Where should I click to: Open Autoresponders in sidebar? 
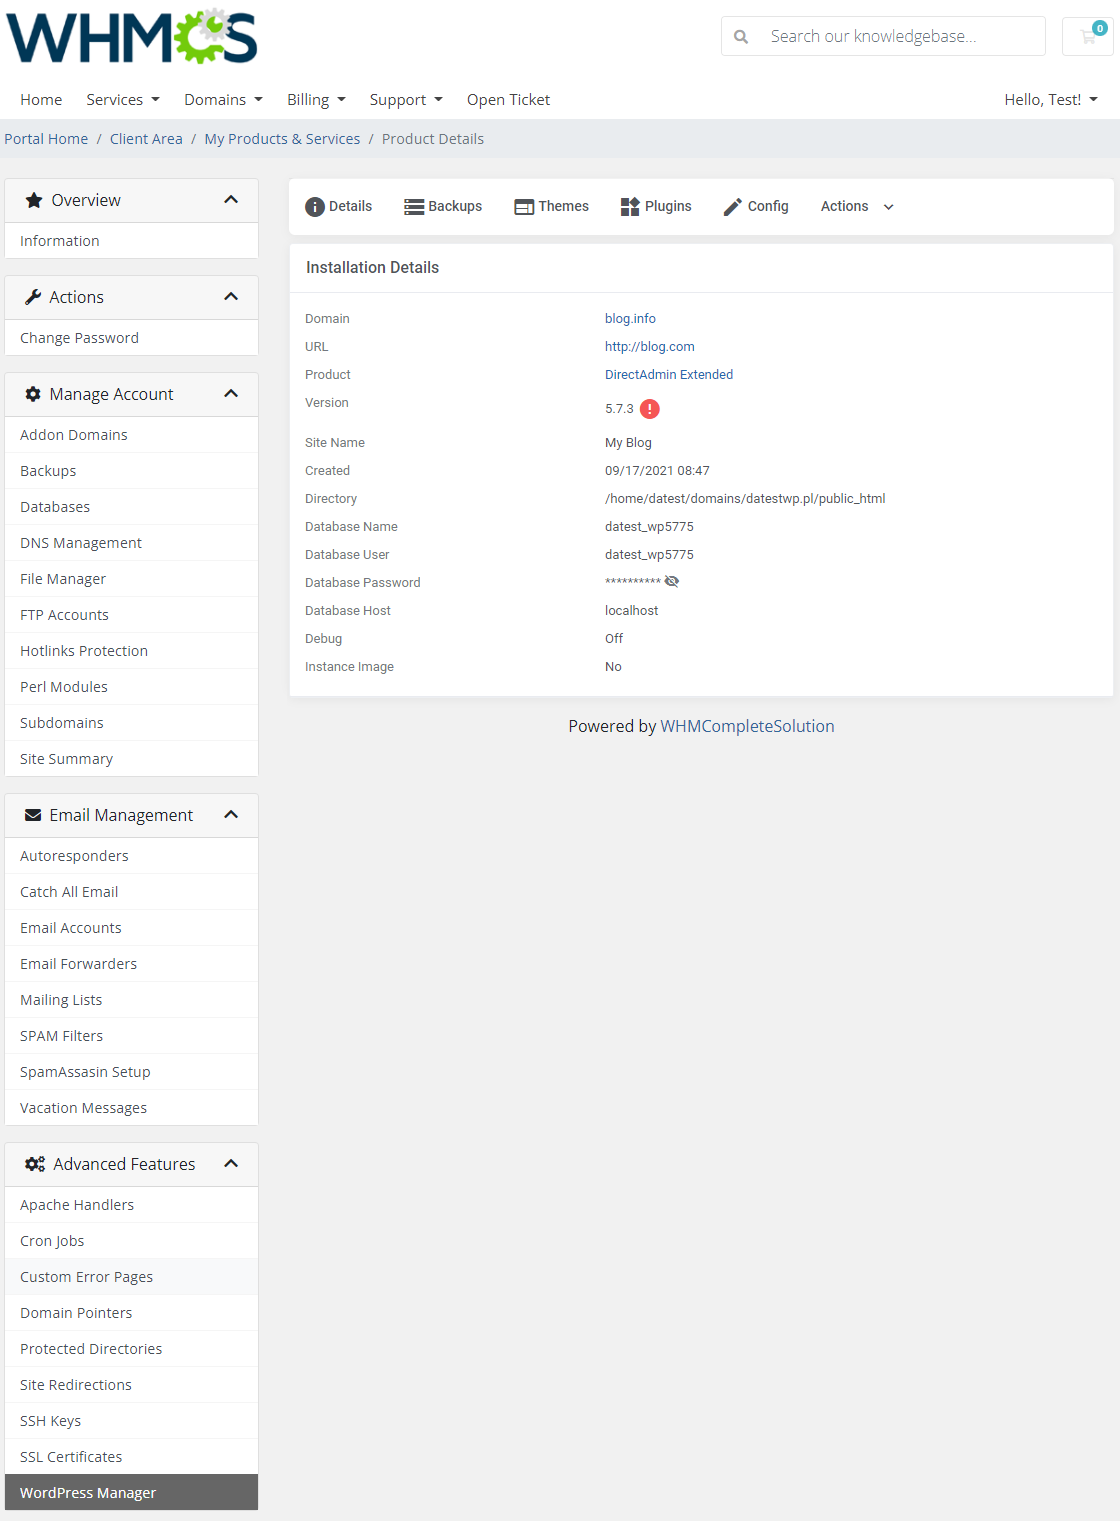pos(132,856)
